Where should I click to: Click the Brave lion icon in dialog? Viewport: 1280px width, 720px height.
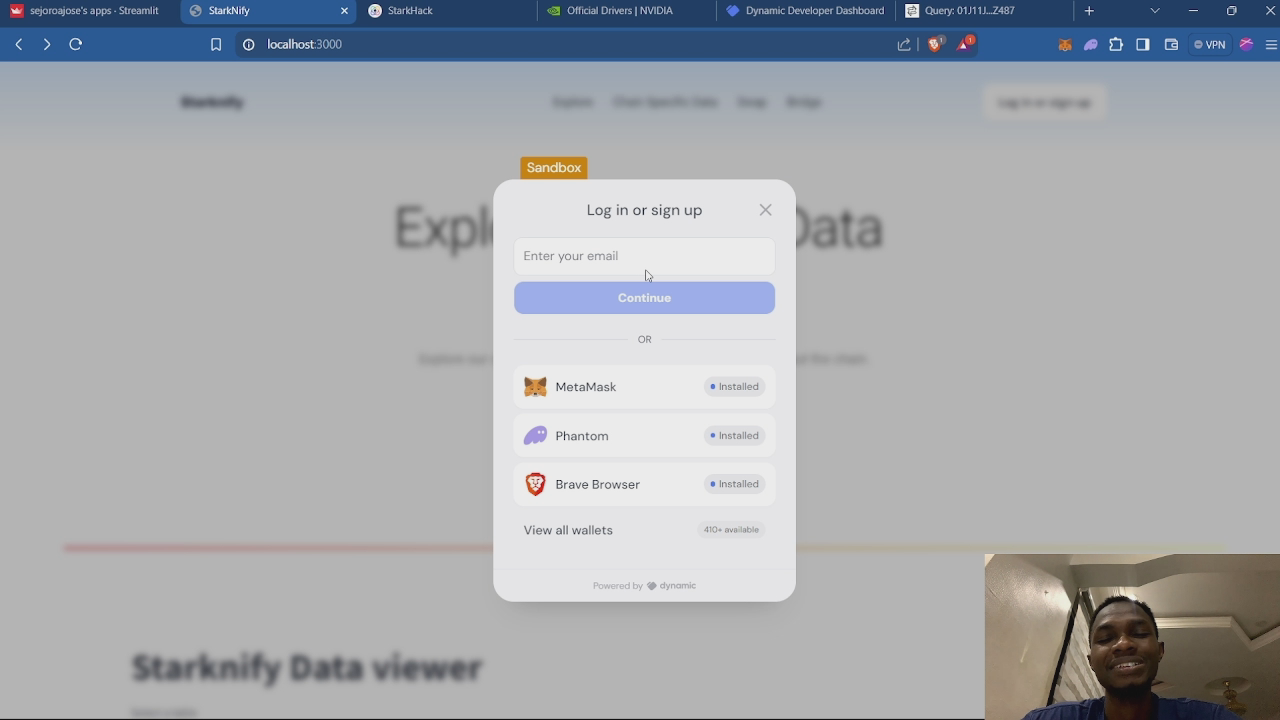[x=535, y=484]
